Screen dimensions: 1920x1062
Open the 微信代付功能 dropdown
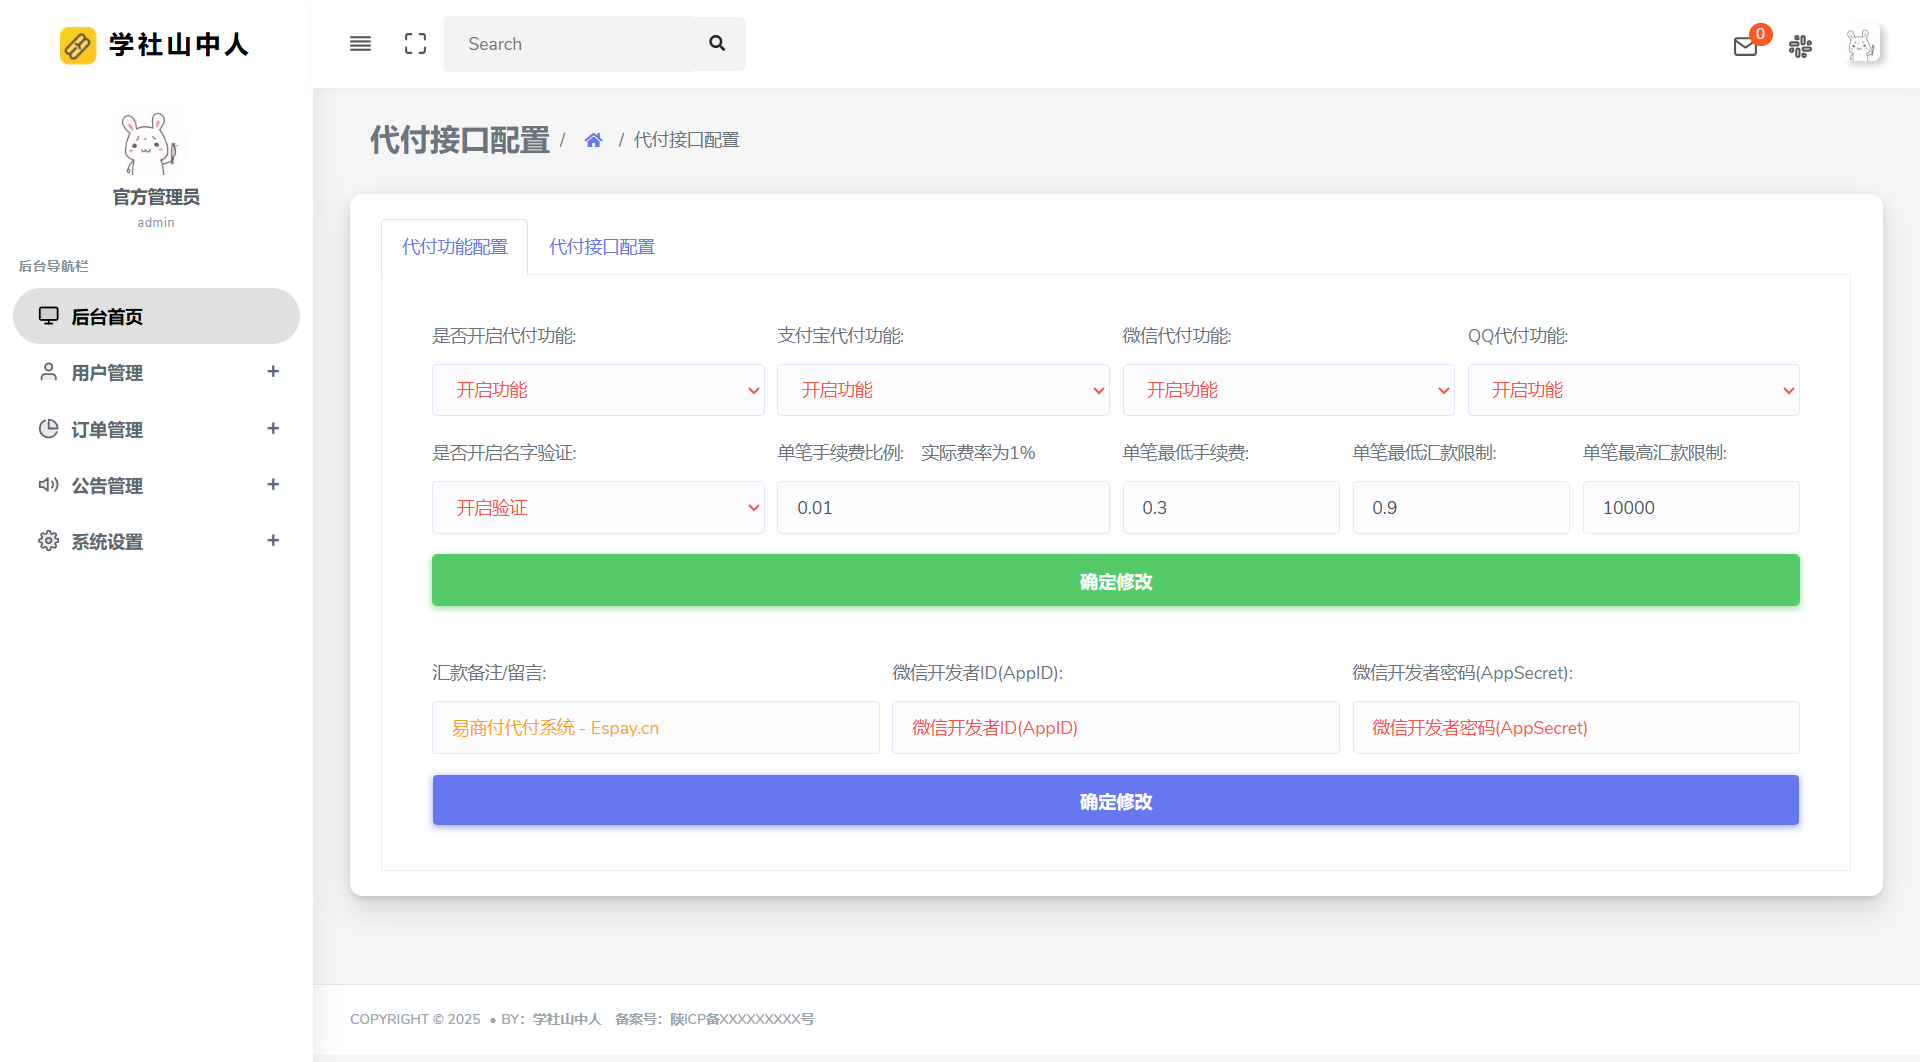pos(1287,389)
